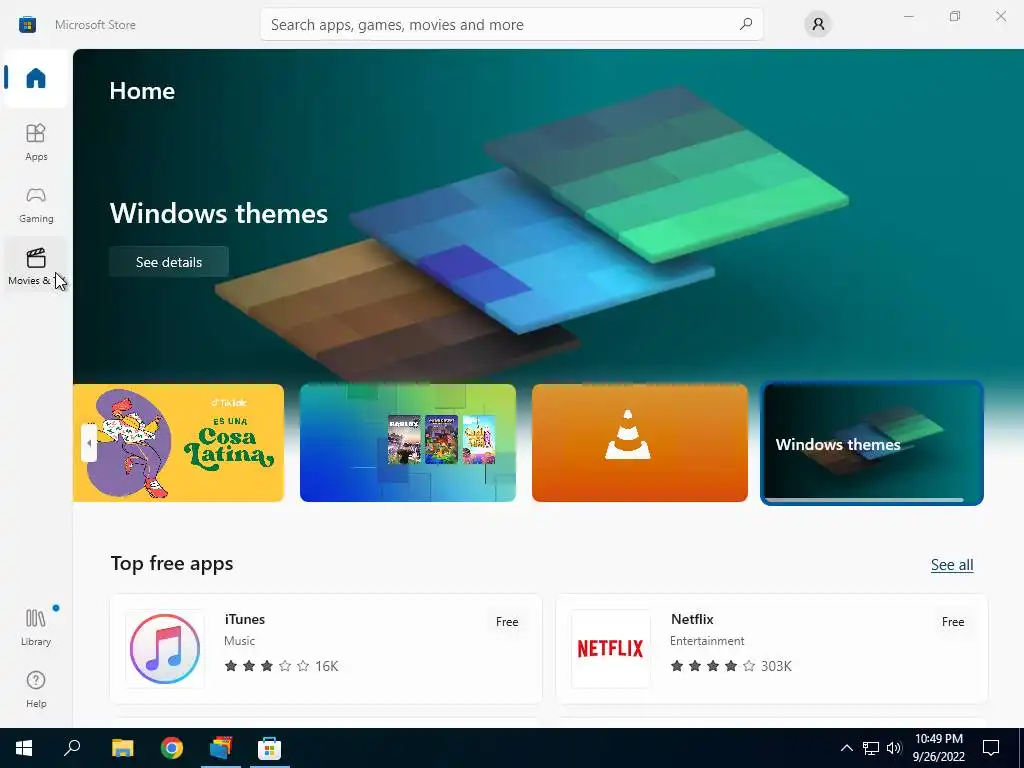The width and height of the screenshot is (1024, 768).
Task: Open the user account profile icon
Action: click(818, 24)
